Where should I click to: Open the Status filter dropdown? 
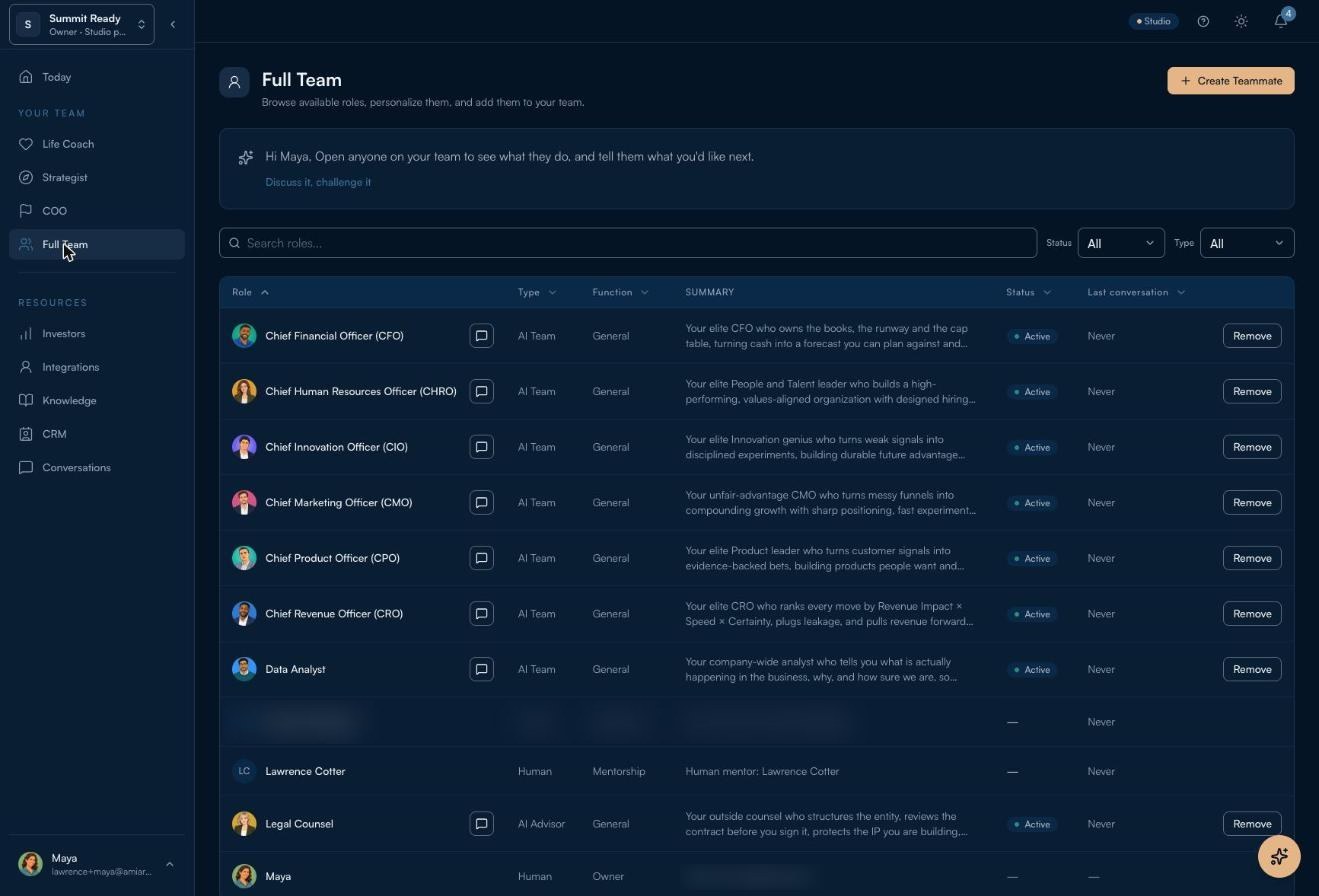click(x=1121, y=243)
